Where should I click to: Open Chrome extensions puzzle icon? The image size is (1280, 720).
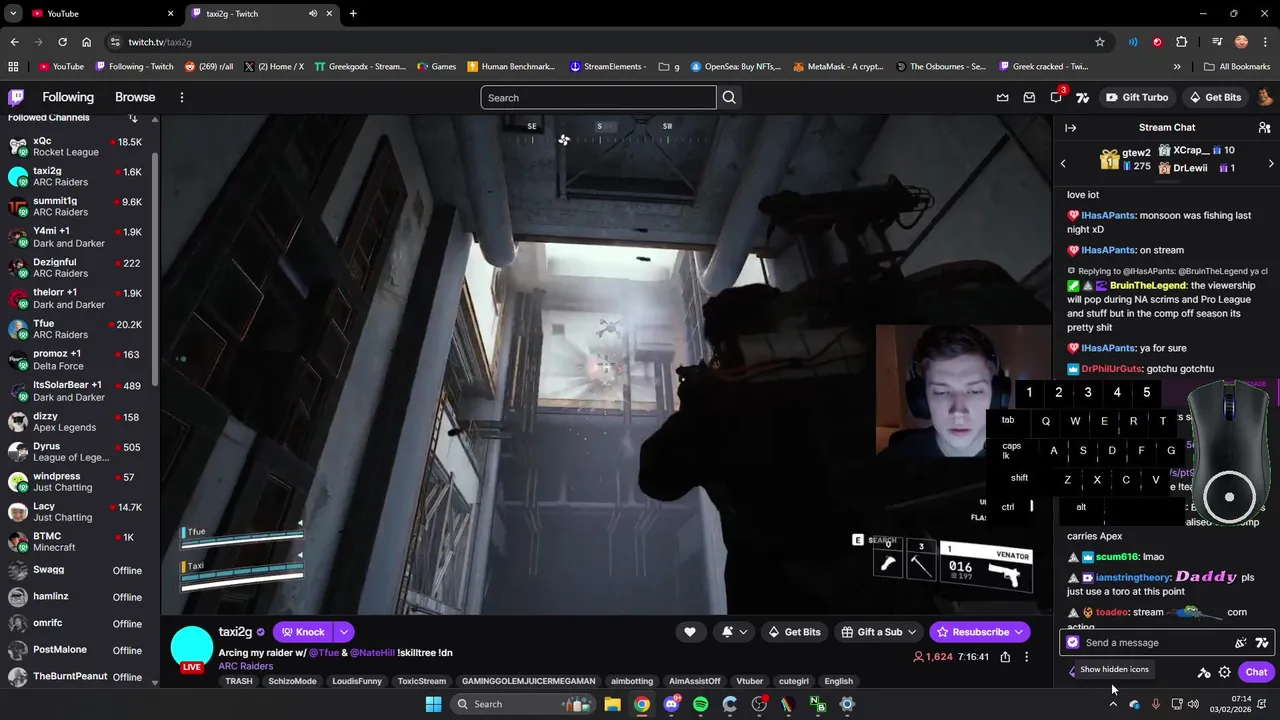pyautogui.click(x=1182, y=42)
